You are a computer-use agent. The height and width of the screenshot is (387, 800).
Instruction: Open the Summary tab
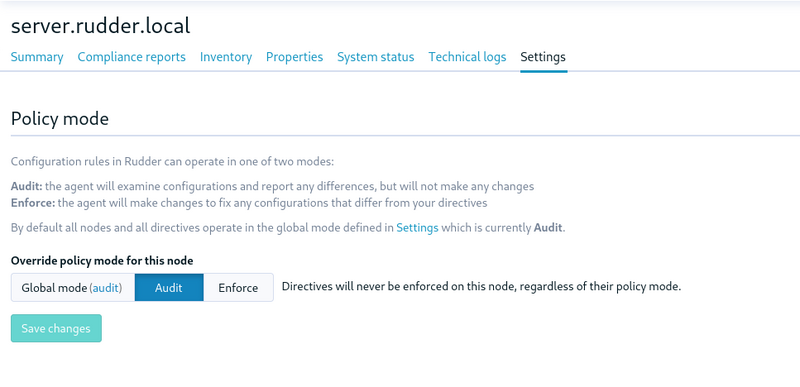click(x=37, y=57)
